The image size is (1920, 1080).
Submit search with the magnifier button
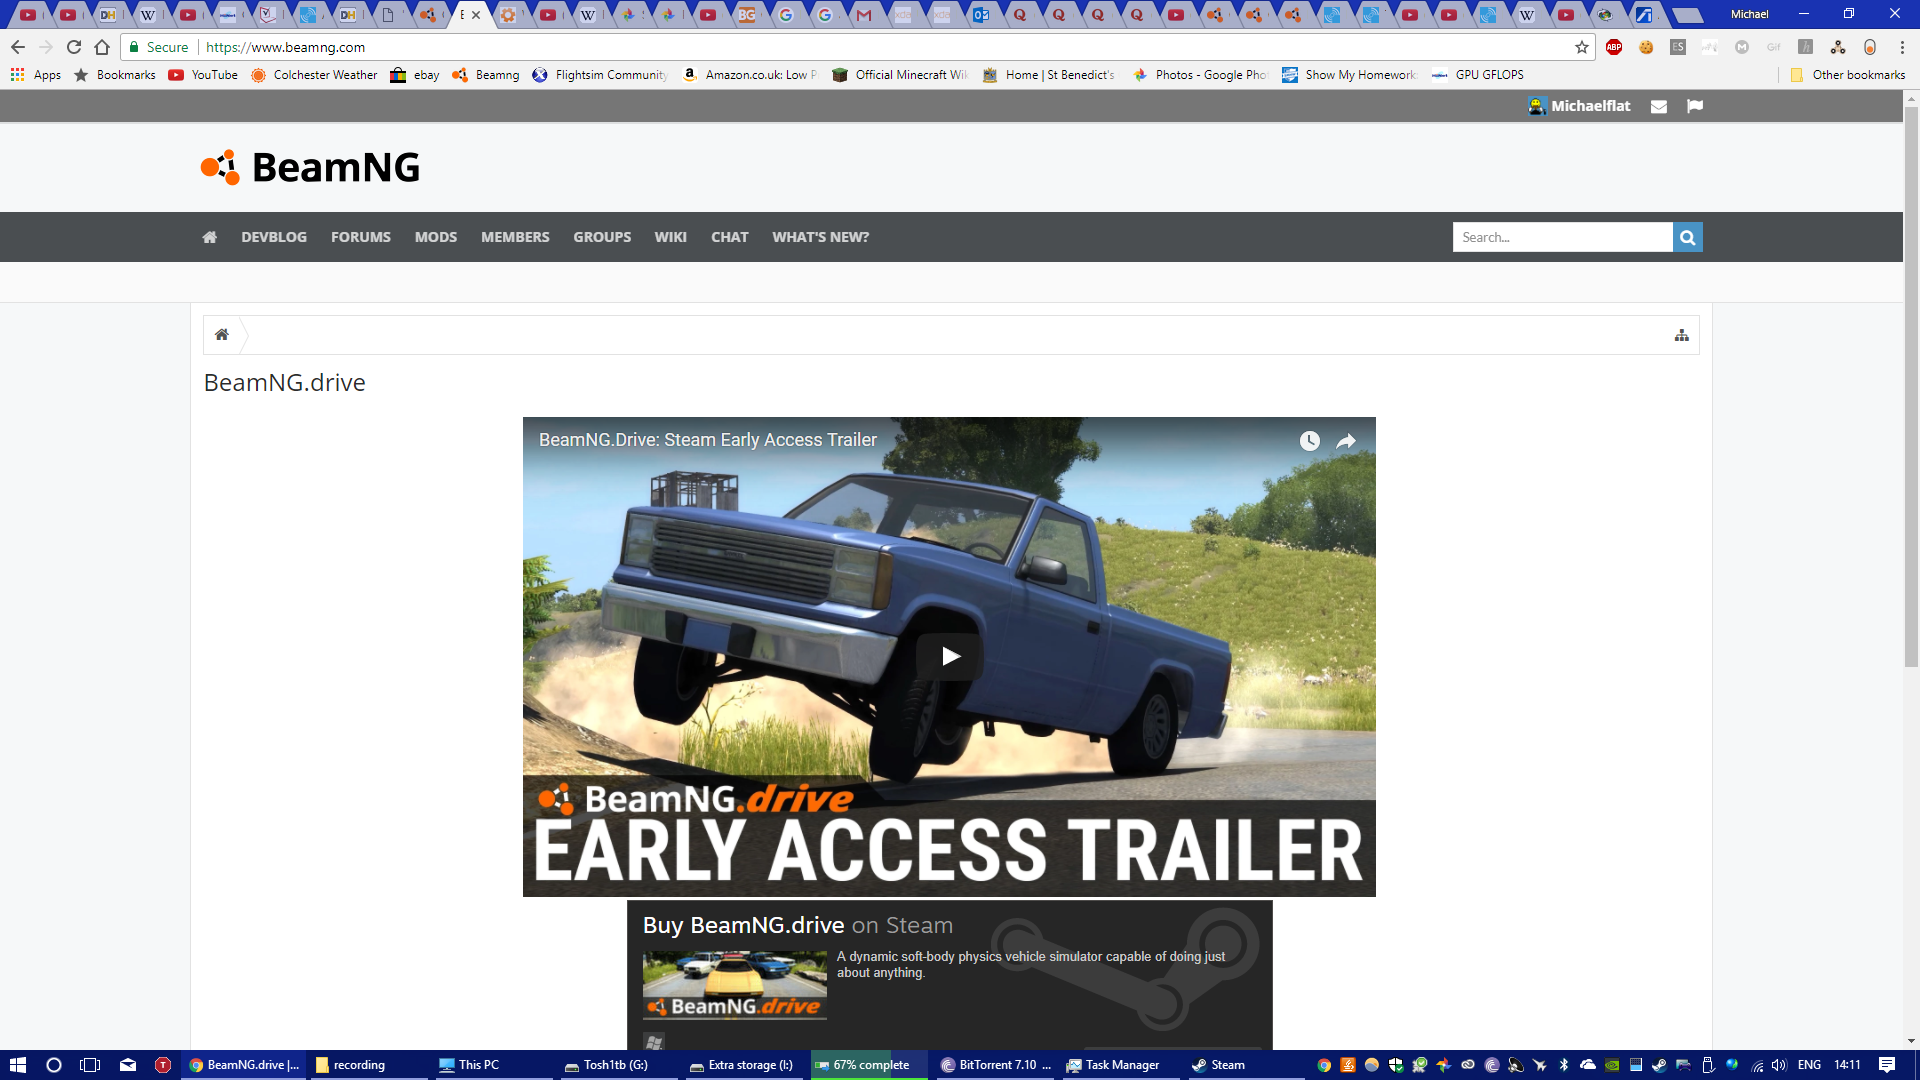[1688, 237]
